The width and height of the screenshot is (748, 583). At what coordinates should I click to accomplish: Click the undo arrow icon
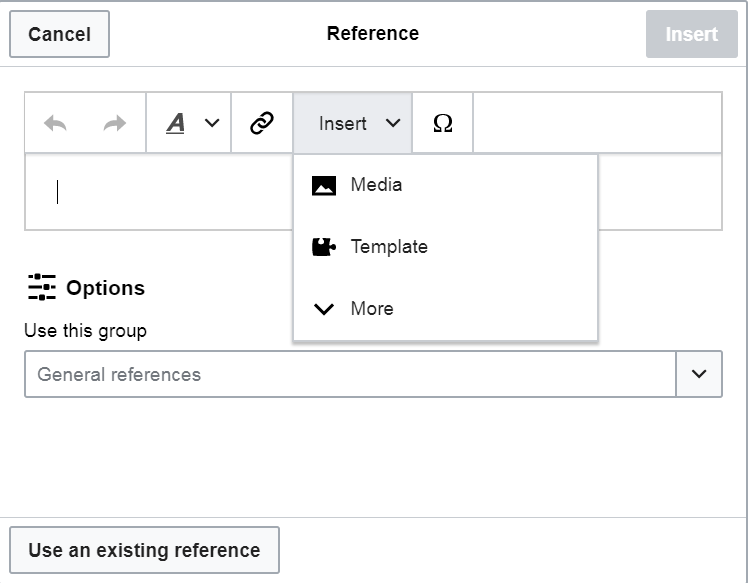pyautogui.click(x=55, y=123)
